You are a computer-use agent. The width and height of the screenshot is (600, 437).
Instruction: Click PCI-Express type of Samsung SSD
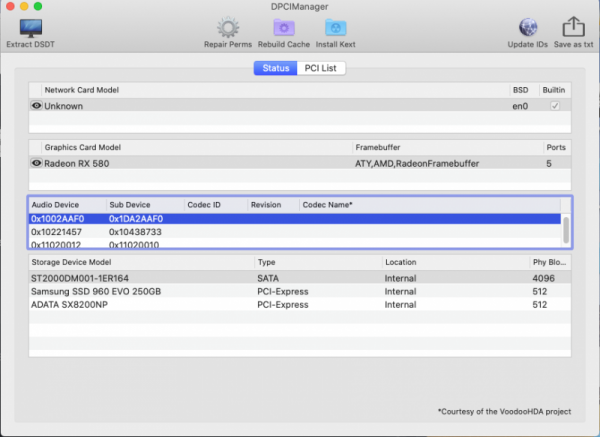tap(283, 292)
